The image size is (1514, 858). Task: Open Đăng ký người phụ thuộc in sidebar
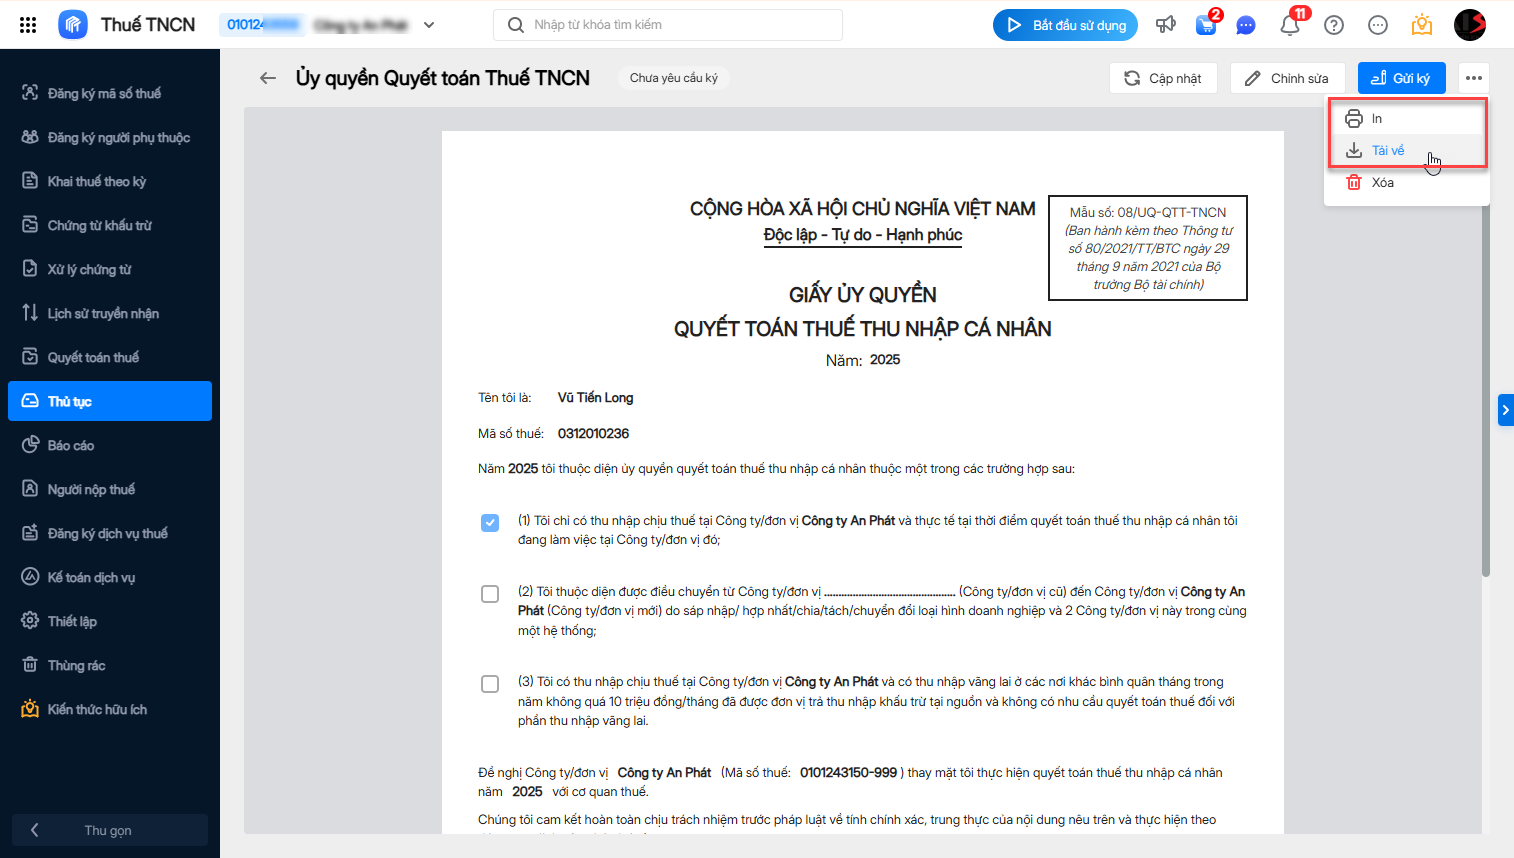[110, 137]
